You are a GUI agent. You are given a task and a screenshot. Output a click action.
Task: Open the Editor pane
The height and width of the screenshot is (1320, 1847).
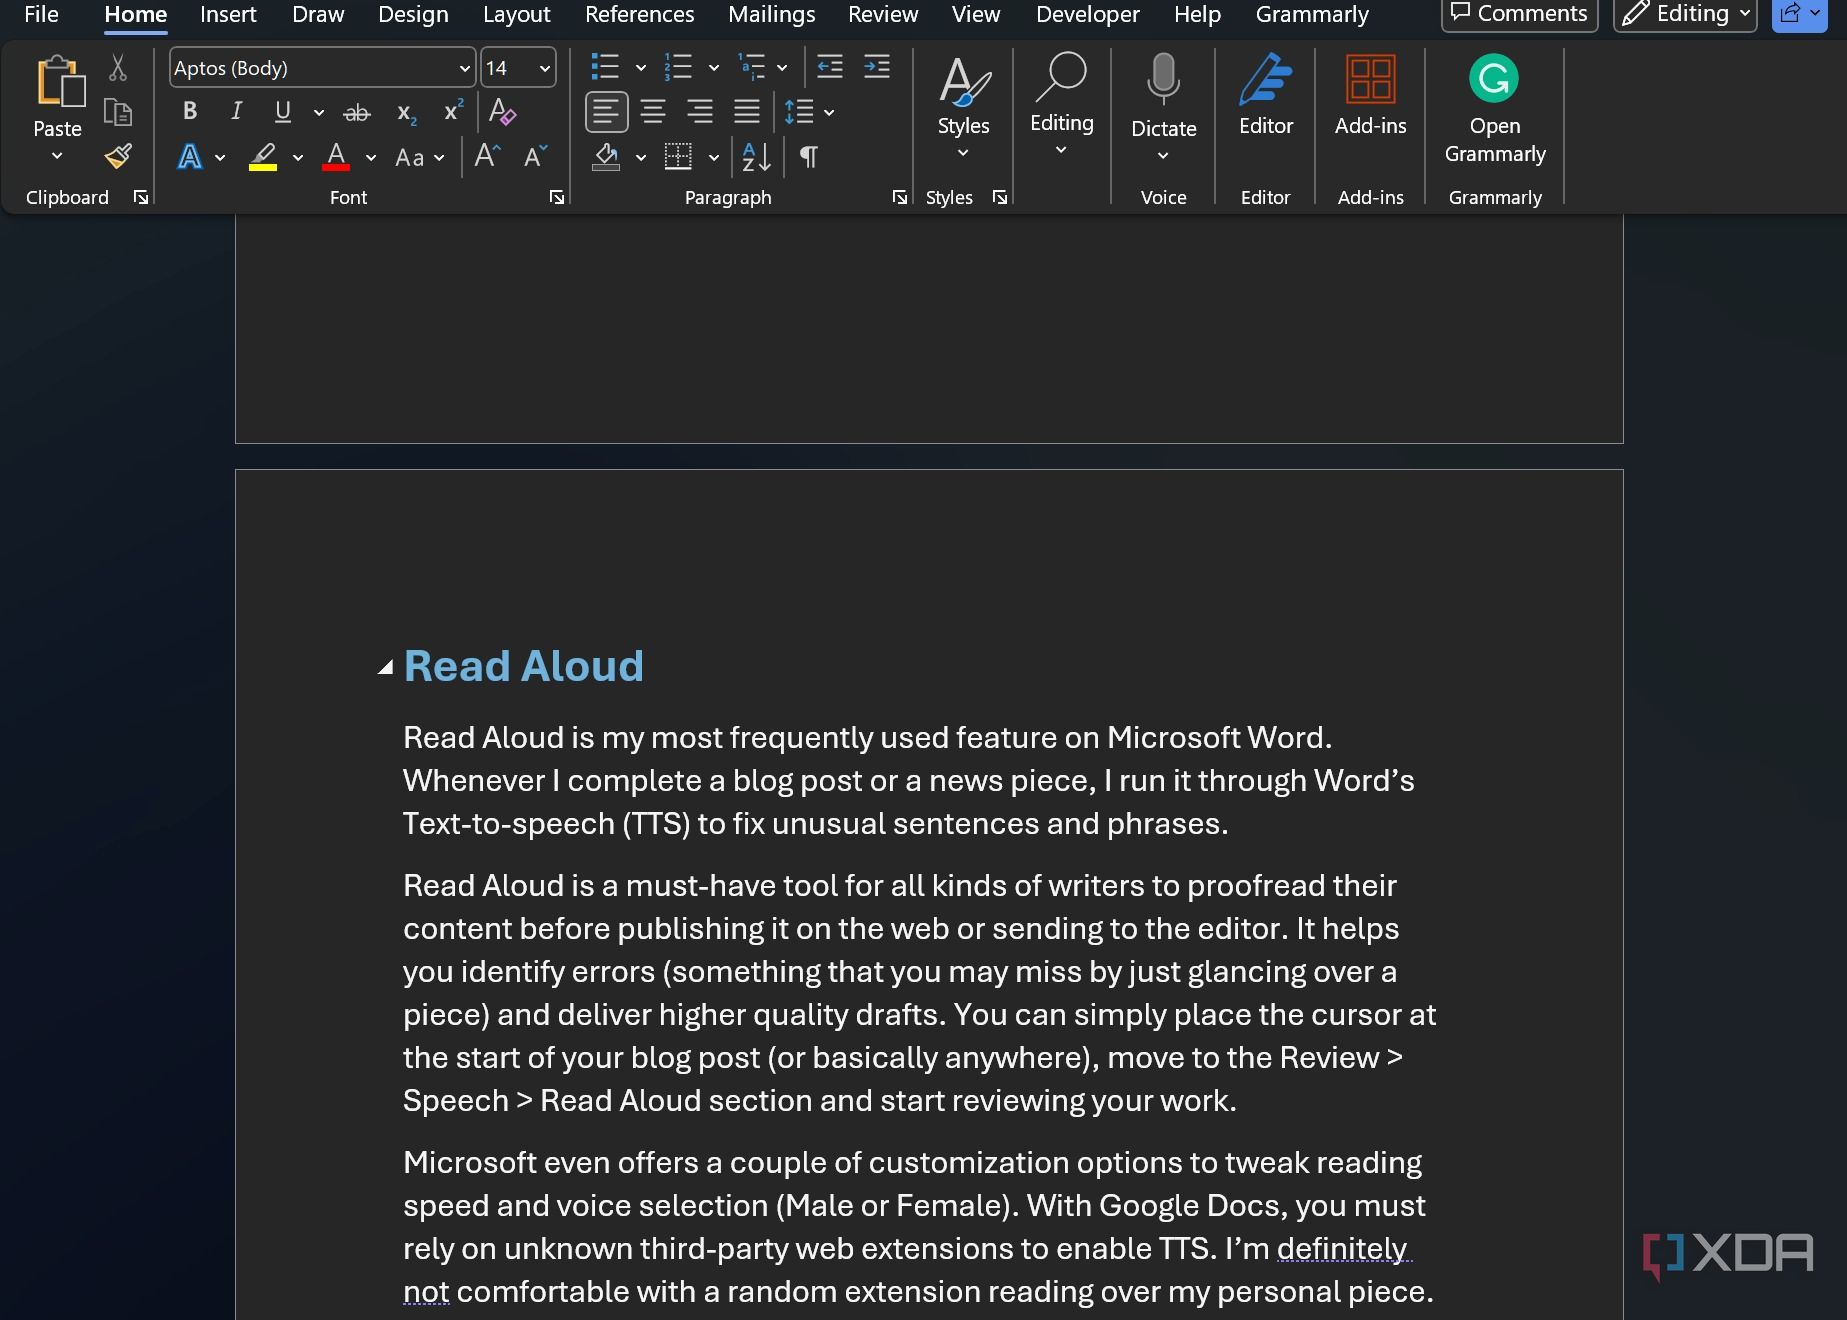[1266, 95]
